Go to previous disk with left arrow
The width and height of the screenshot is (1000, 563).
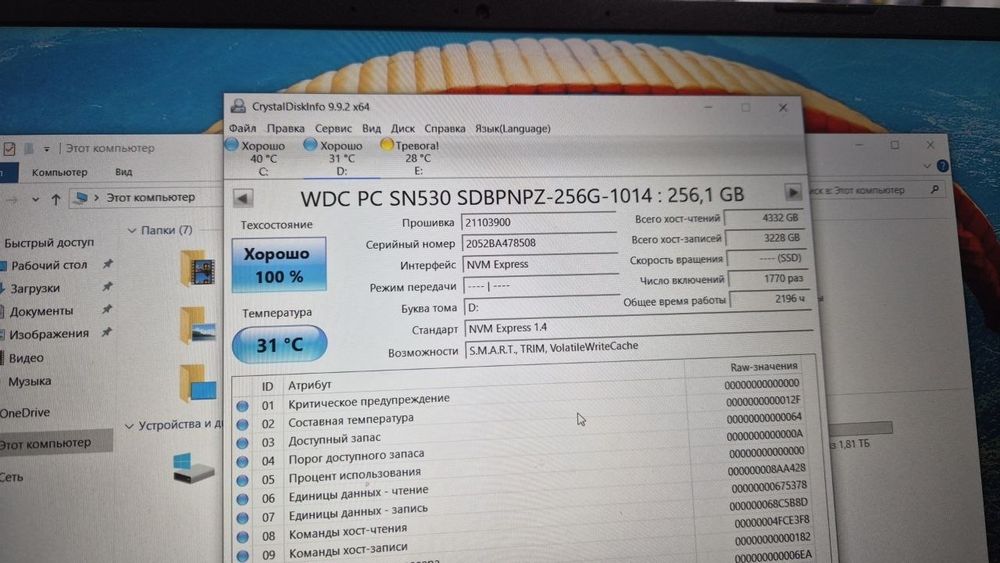pyautogui.click(x=242, y=198)
